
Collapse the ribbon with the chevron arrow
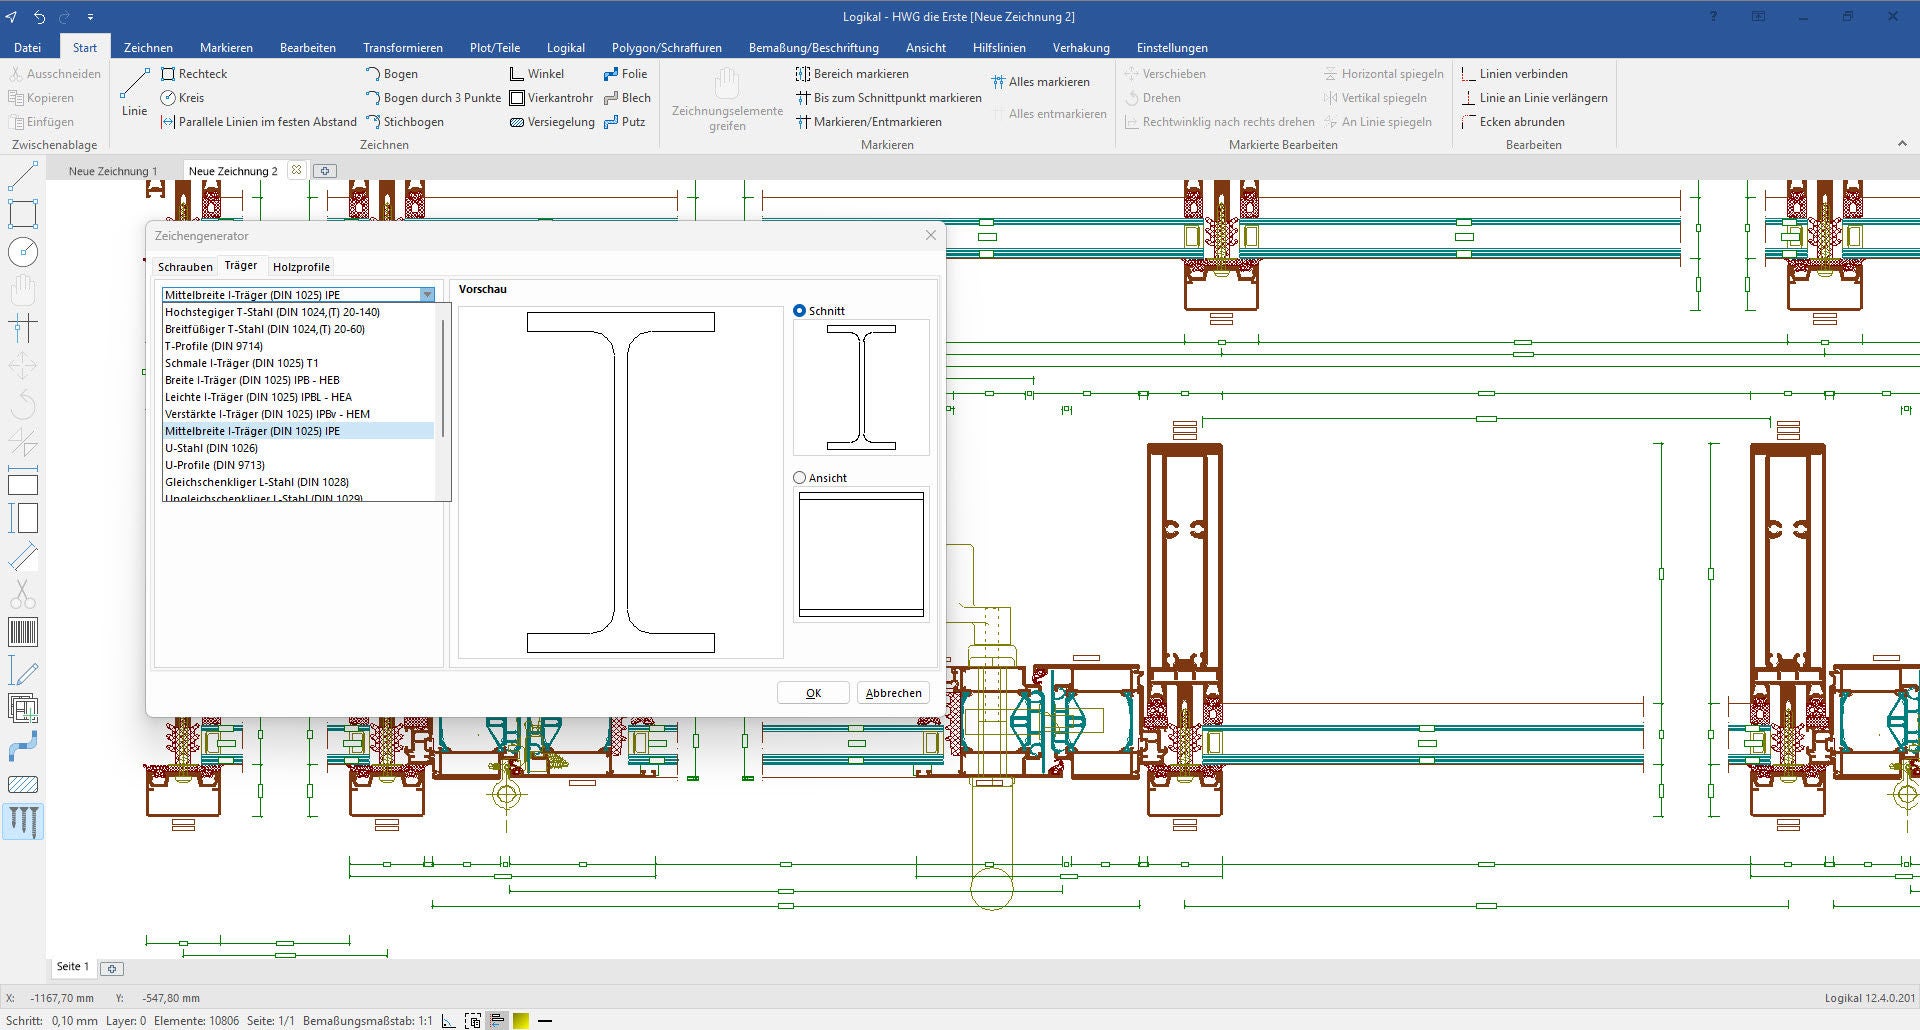pos(1902,144)
